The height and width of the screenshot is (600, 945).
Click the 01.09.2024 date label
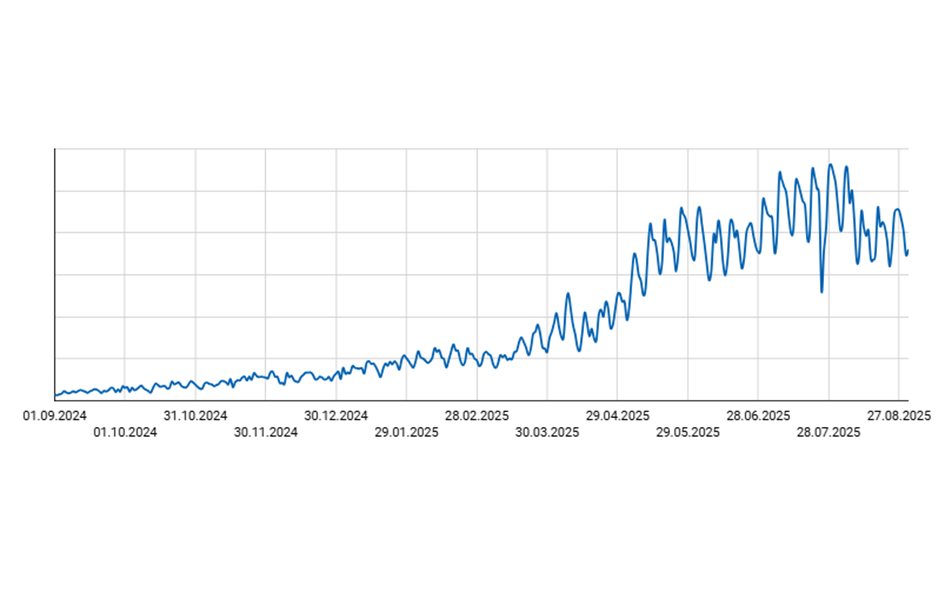pyautogui.click(x=55, y=415)
